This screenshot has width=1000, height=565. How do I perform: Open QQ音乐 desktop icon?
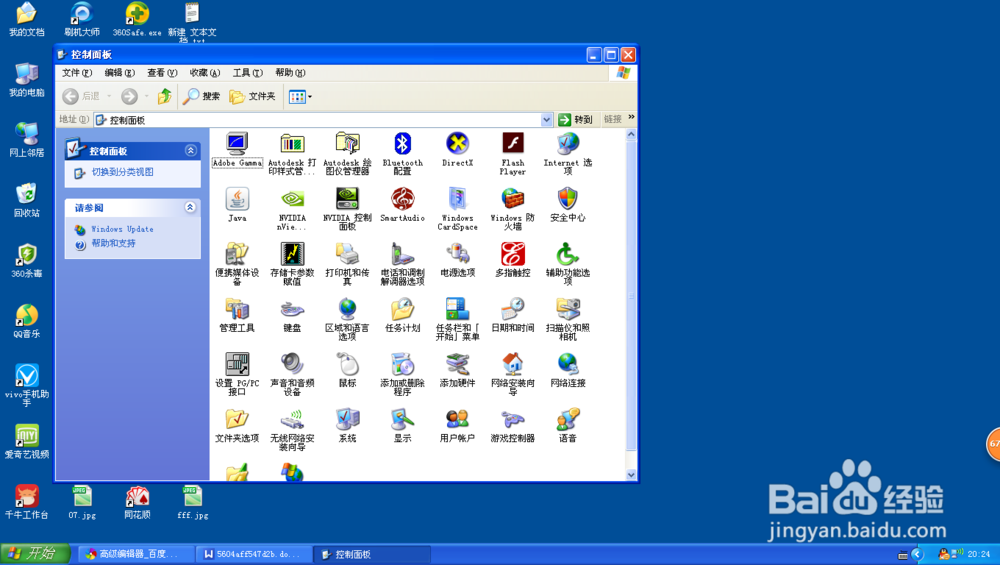point(27,320)
